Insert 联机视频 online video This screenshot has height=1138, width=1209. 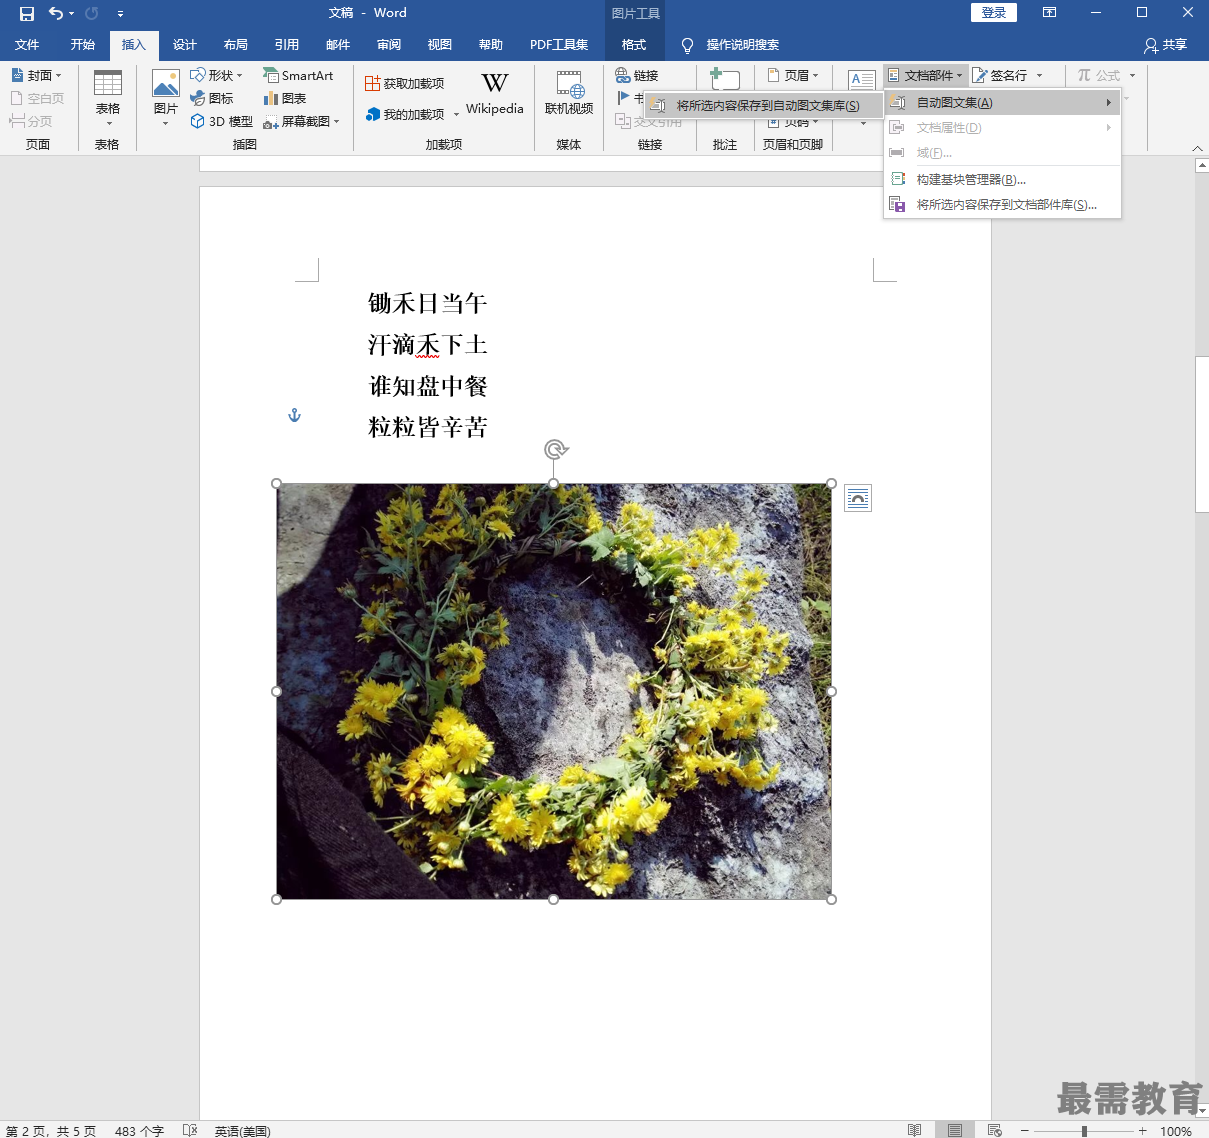click(x=569, y=94)
